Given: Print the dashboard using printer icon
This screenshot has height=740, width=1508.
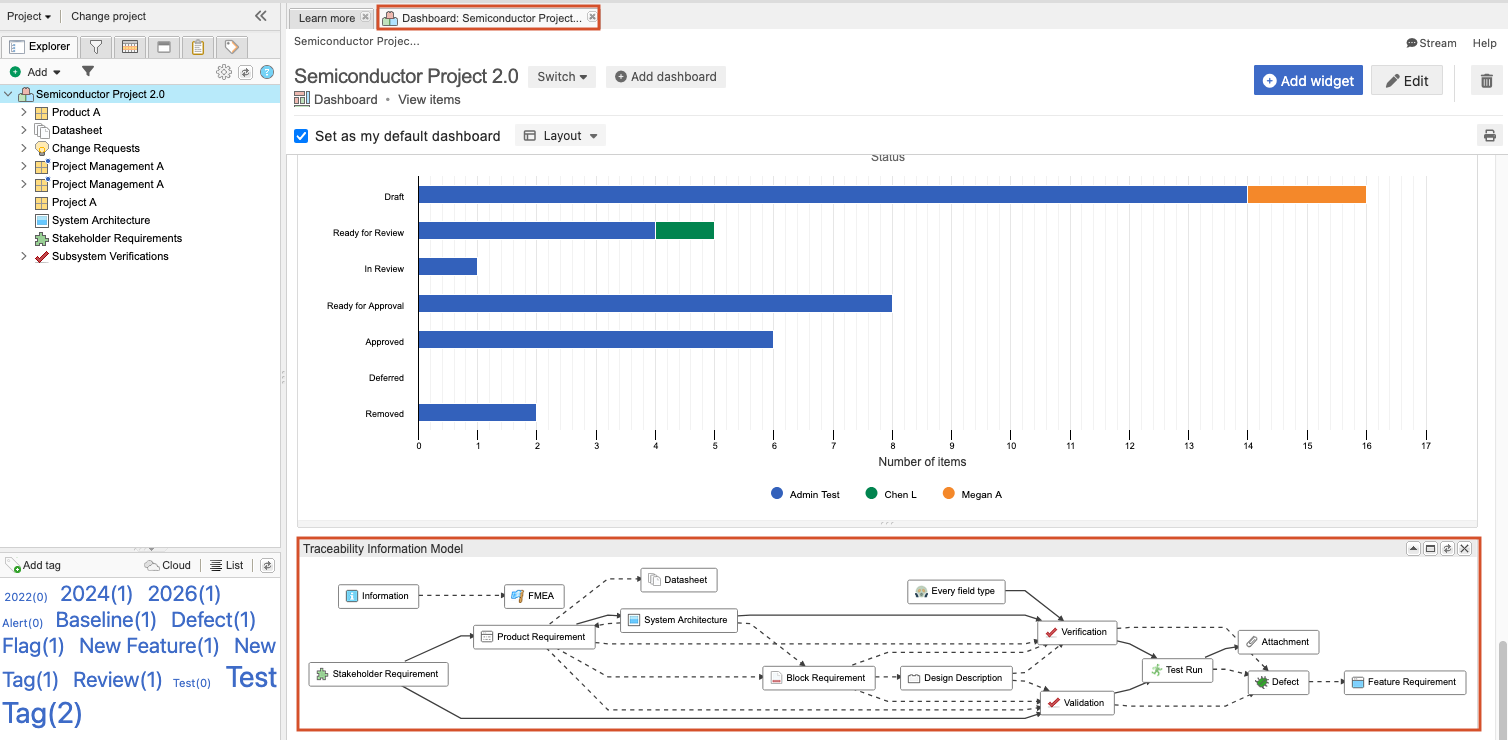Looking at the screenshot, I should click(1490, 136).
